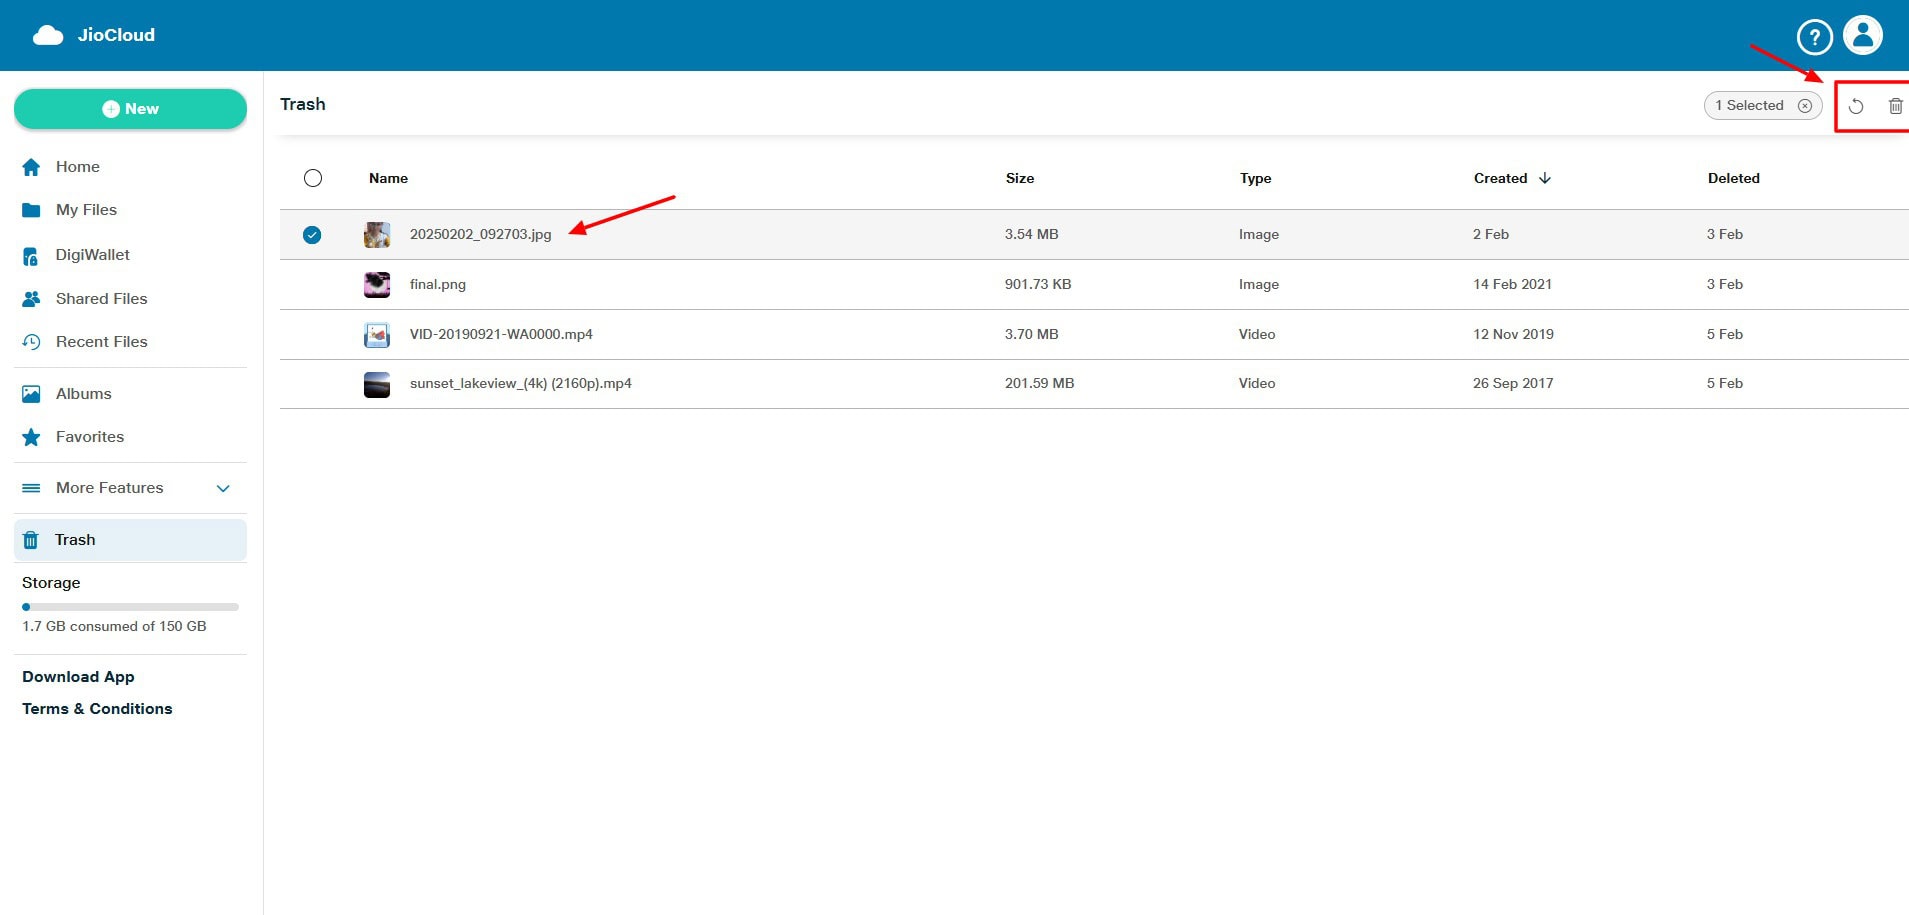Open the Terms & Conditions link
The image size is (1909, 915).
(97, 709)
